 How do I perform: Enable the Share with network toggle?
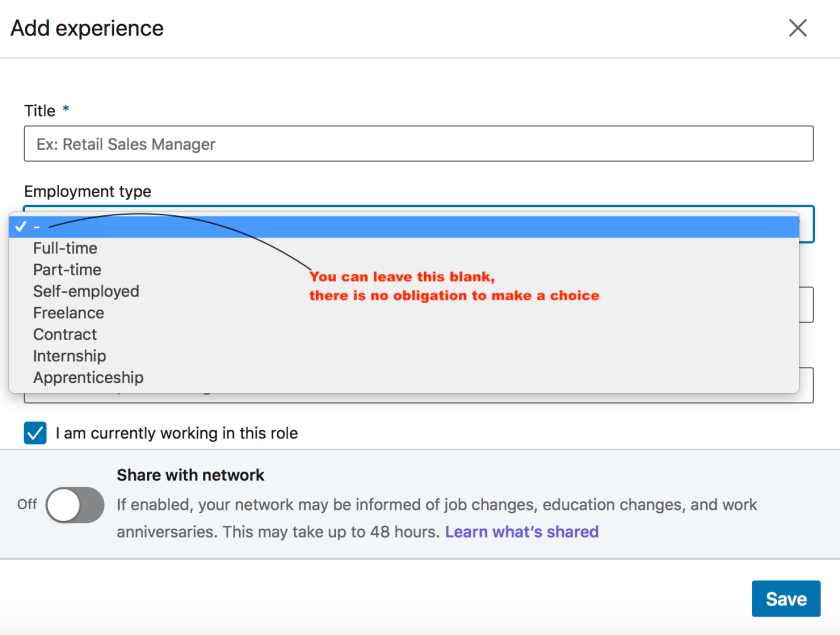(75, 505)
